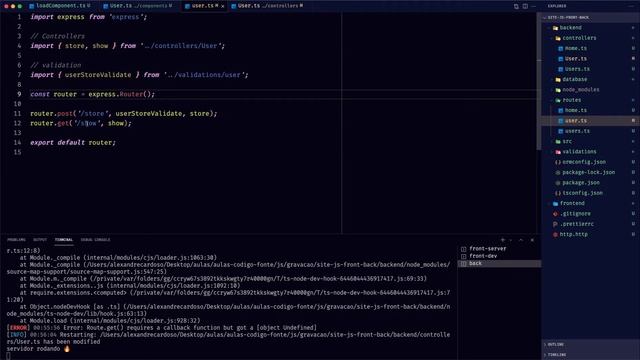Open home.ts under routes
This screenshot has height=360, width=640.
coord(591,110)
